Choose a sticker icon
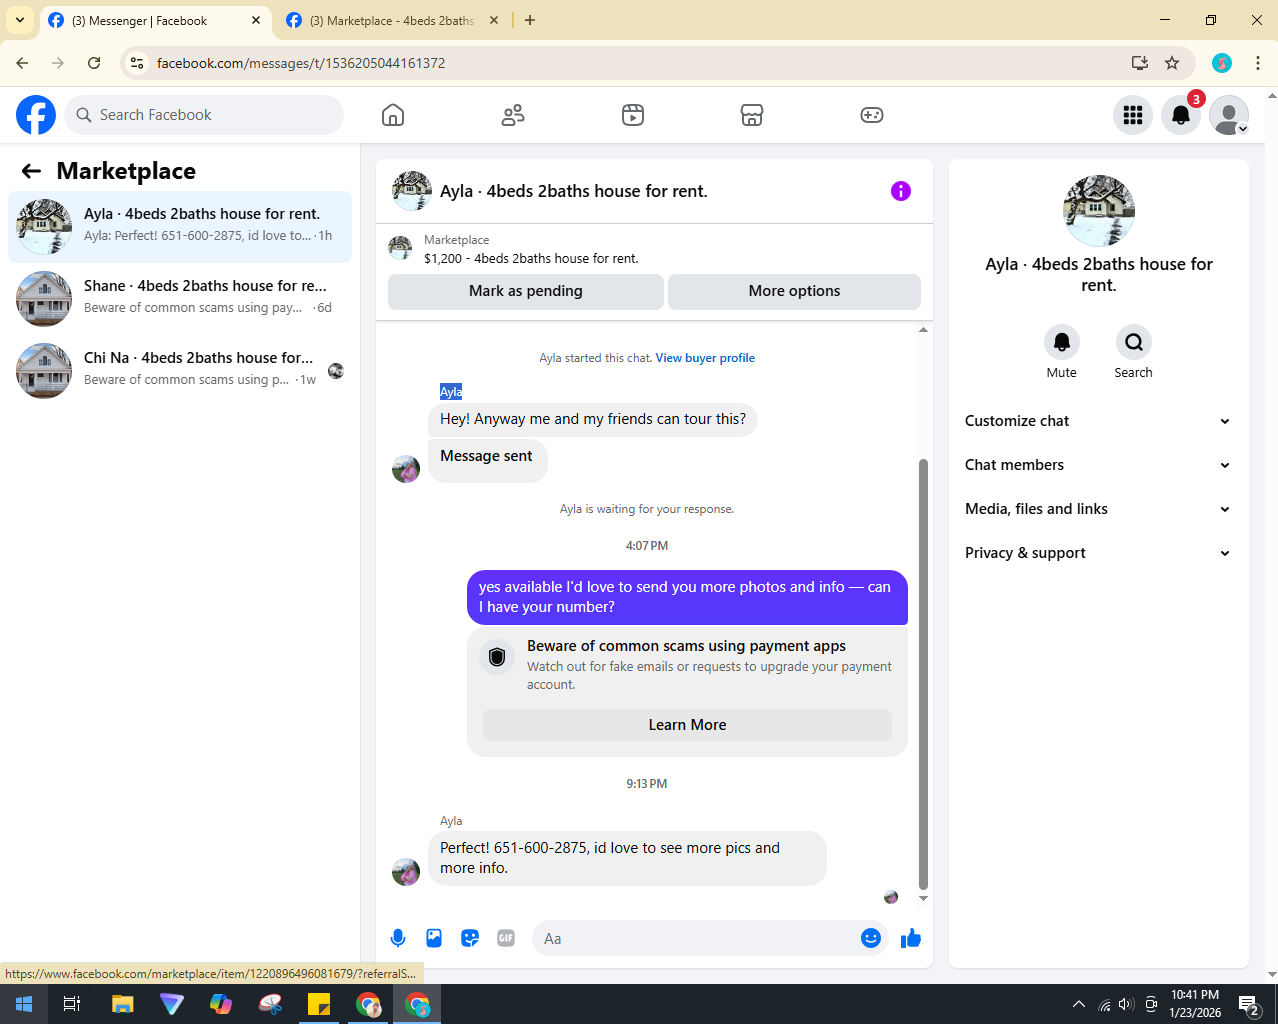 470,938
